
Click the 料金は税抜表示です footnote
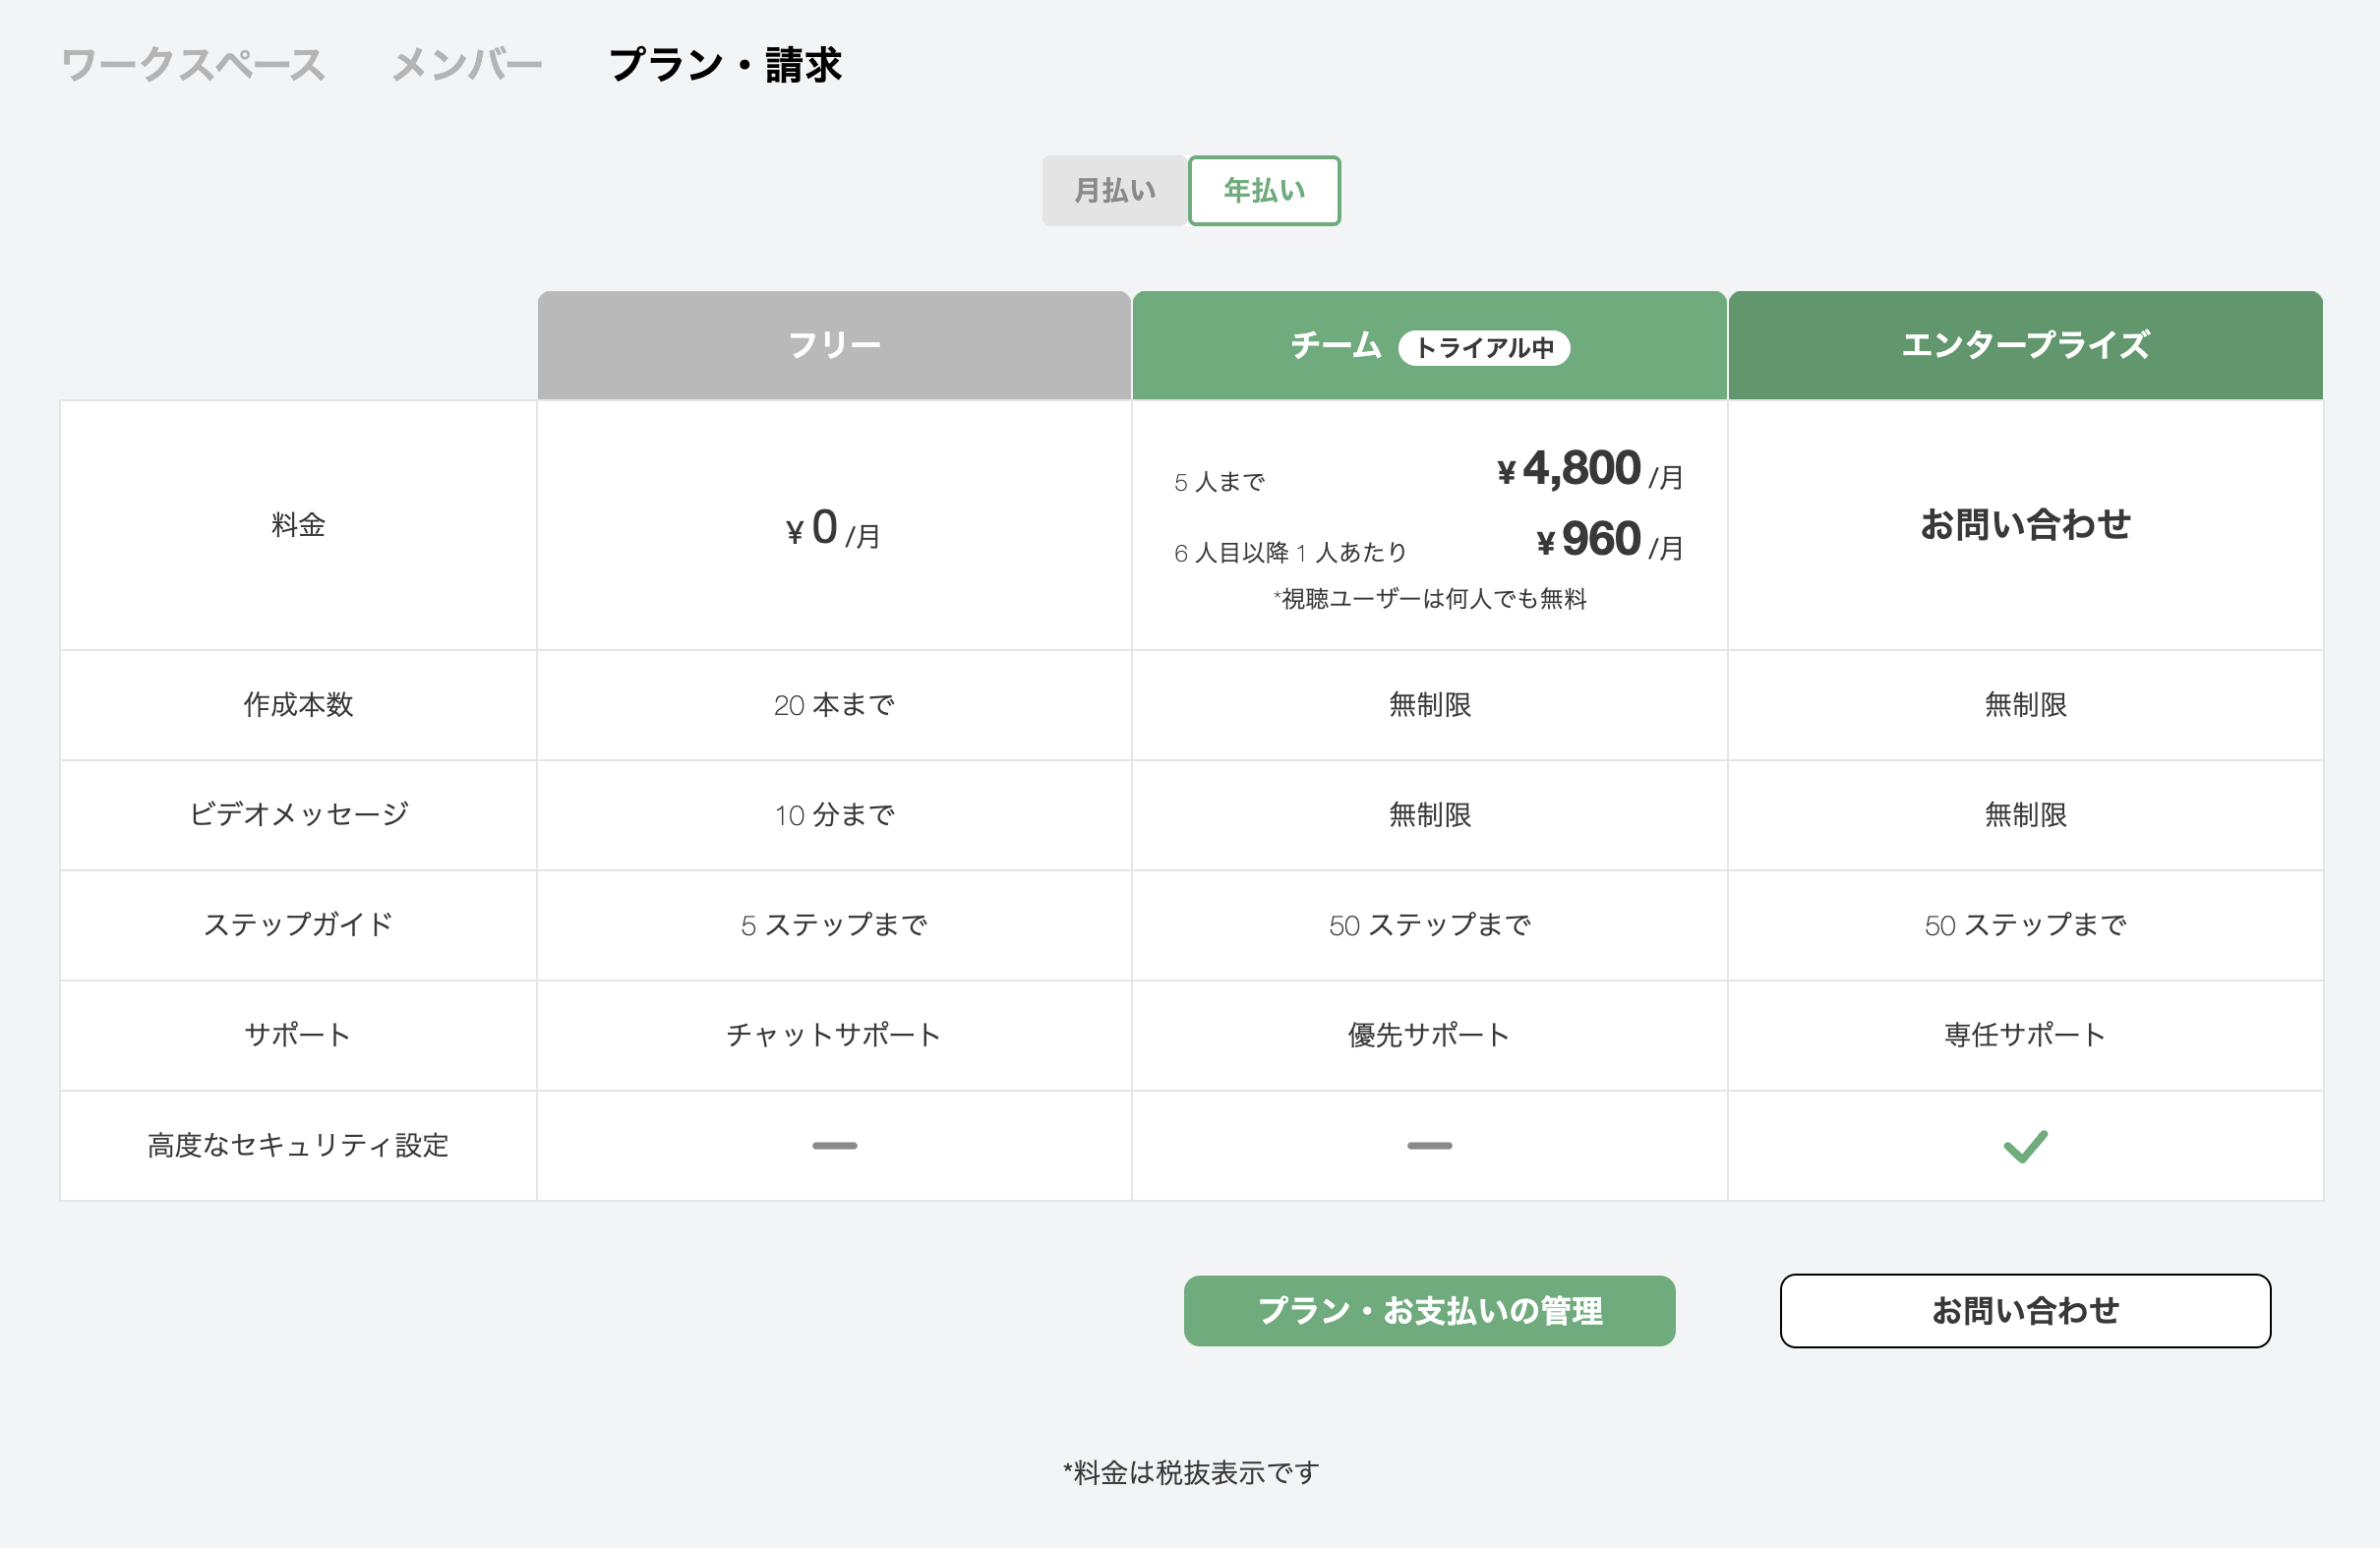[x=1190, y=1471]
